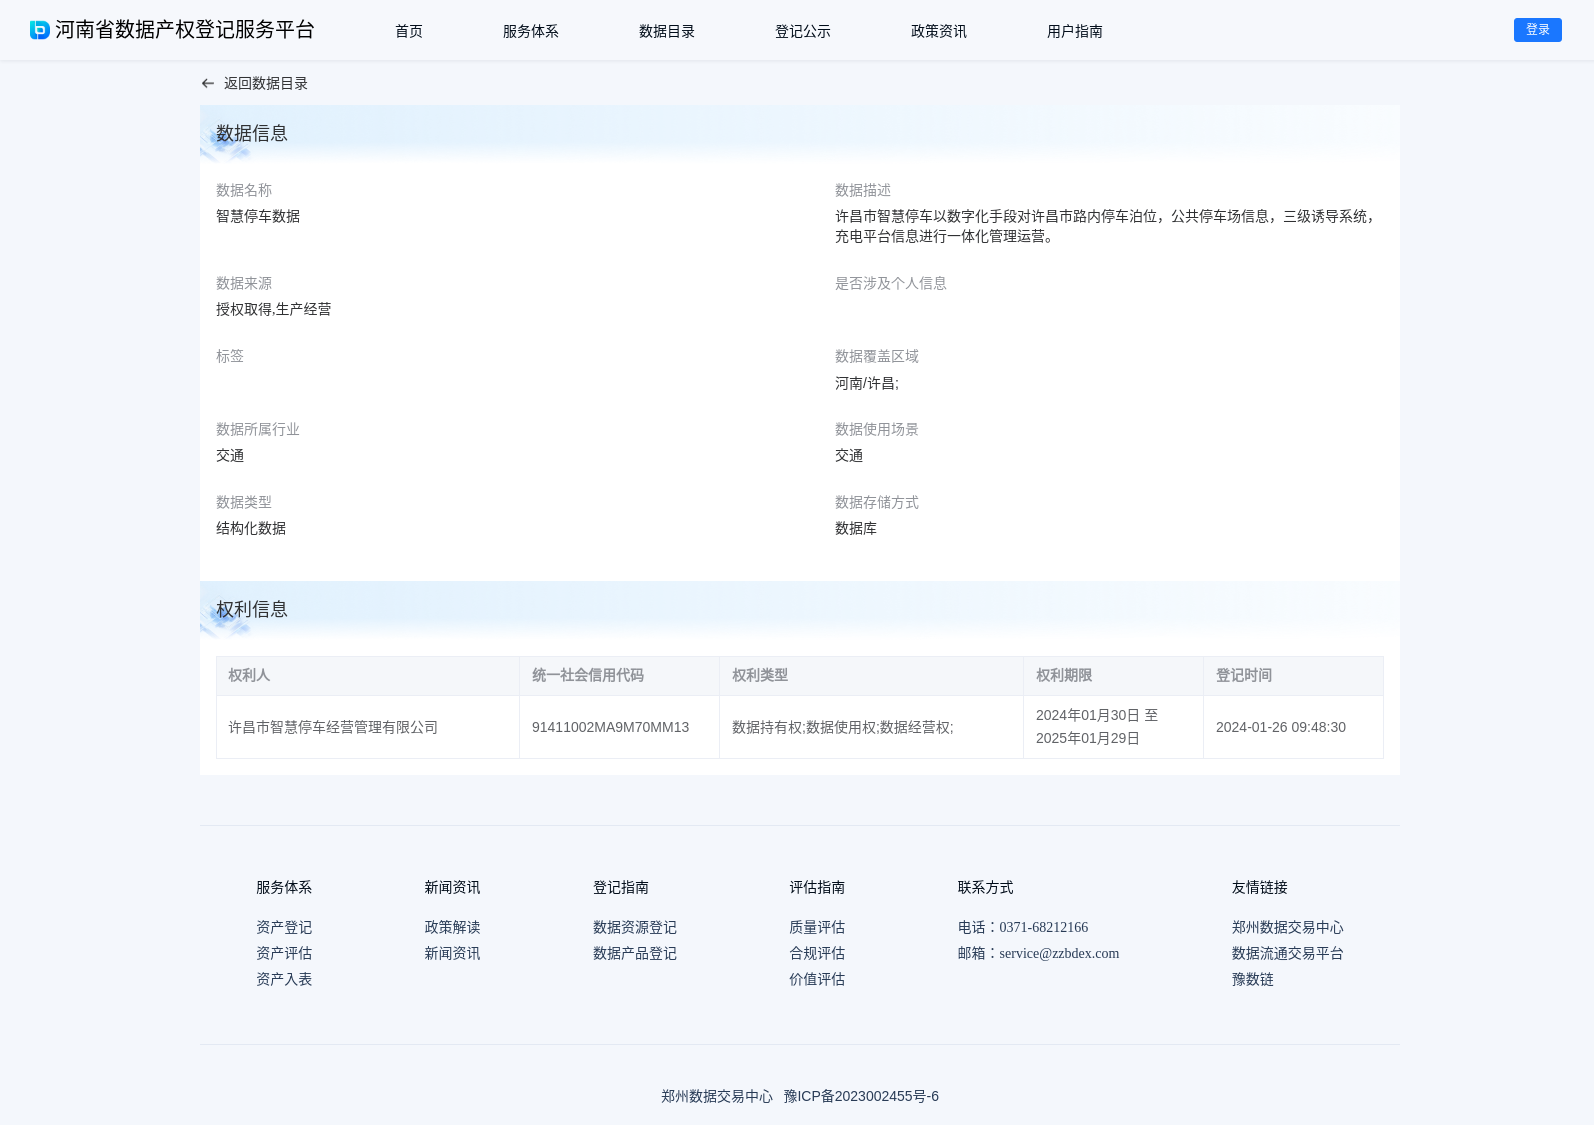
Task: Click the 登录 button
Action: (x=1538, y=30)
